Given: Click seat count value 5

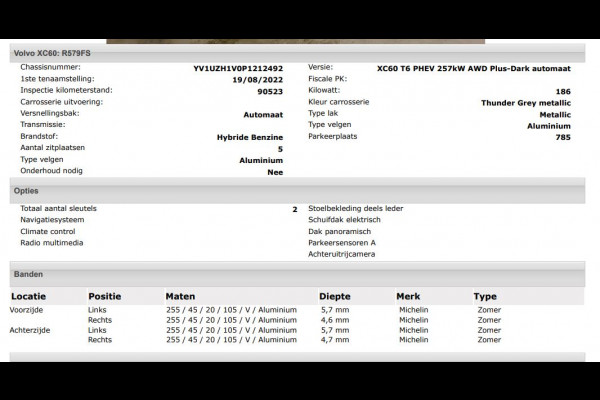Looking at the screenshot, I should click(x=280, y=149).
